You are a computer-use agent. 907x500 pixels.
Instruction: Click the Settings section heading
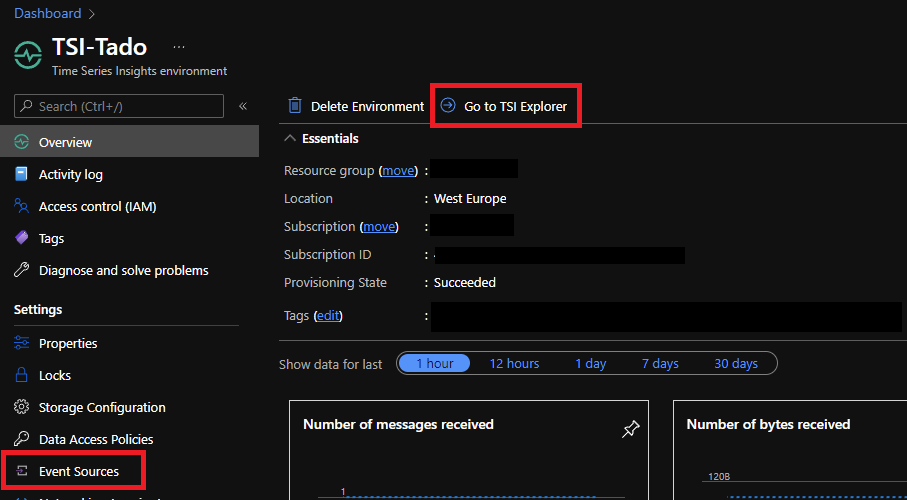[x=38, y=310]
